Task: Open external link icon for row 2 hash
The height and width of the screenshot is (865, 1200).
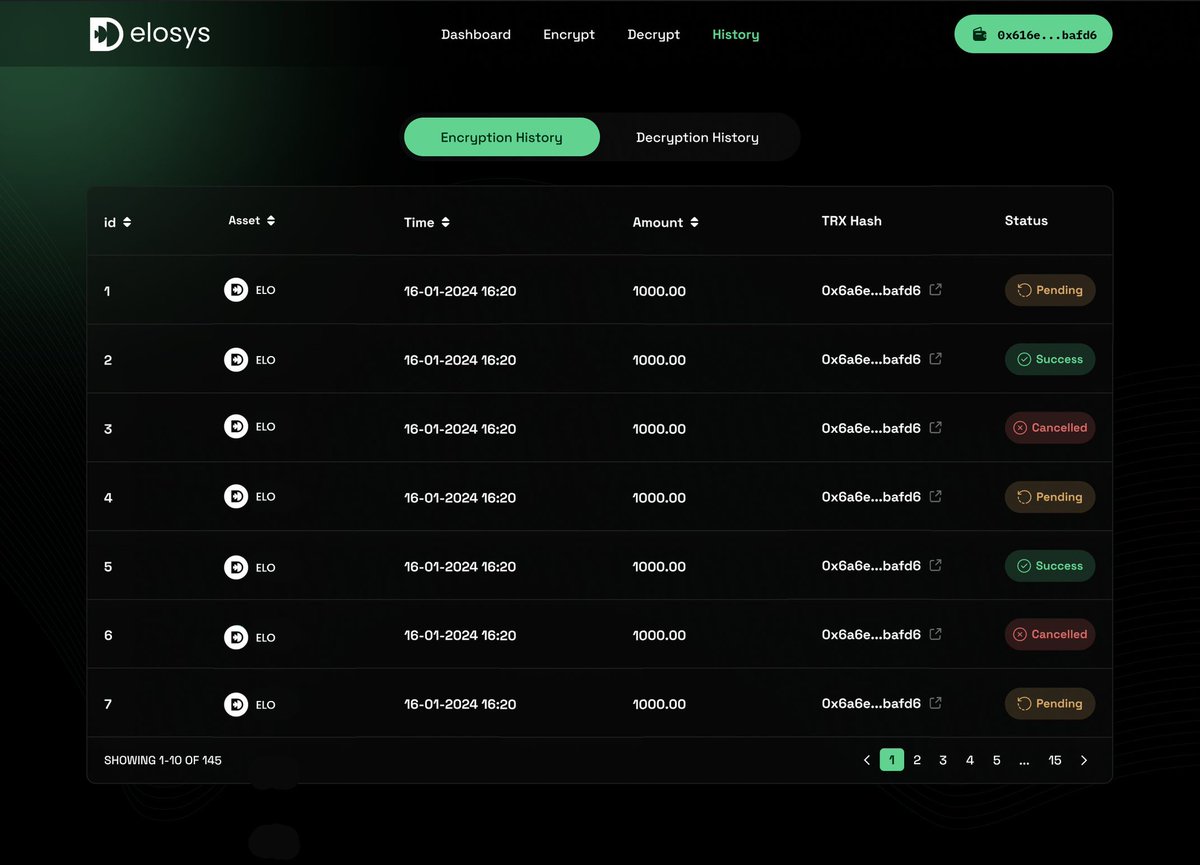Action: point(936,359)
